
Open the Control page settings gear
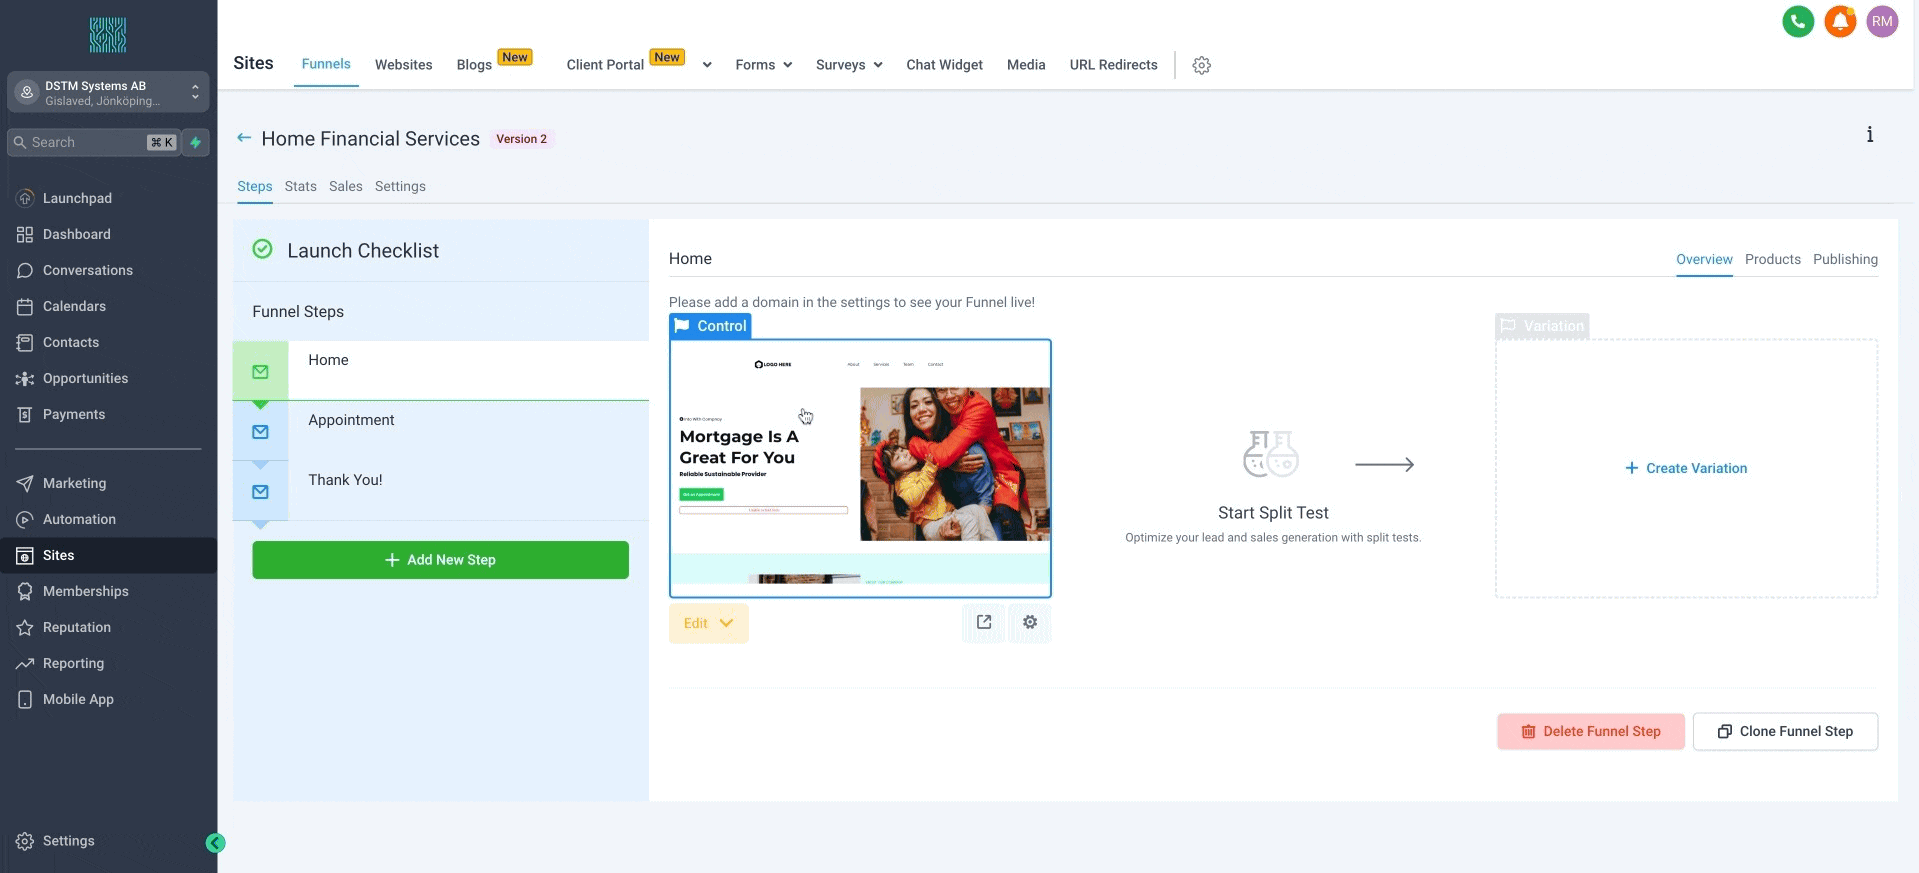[1030, 622]
